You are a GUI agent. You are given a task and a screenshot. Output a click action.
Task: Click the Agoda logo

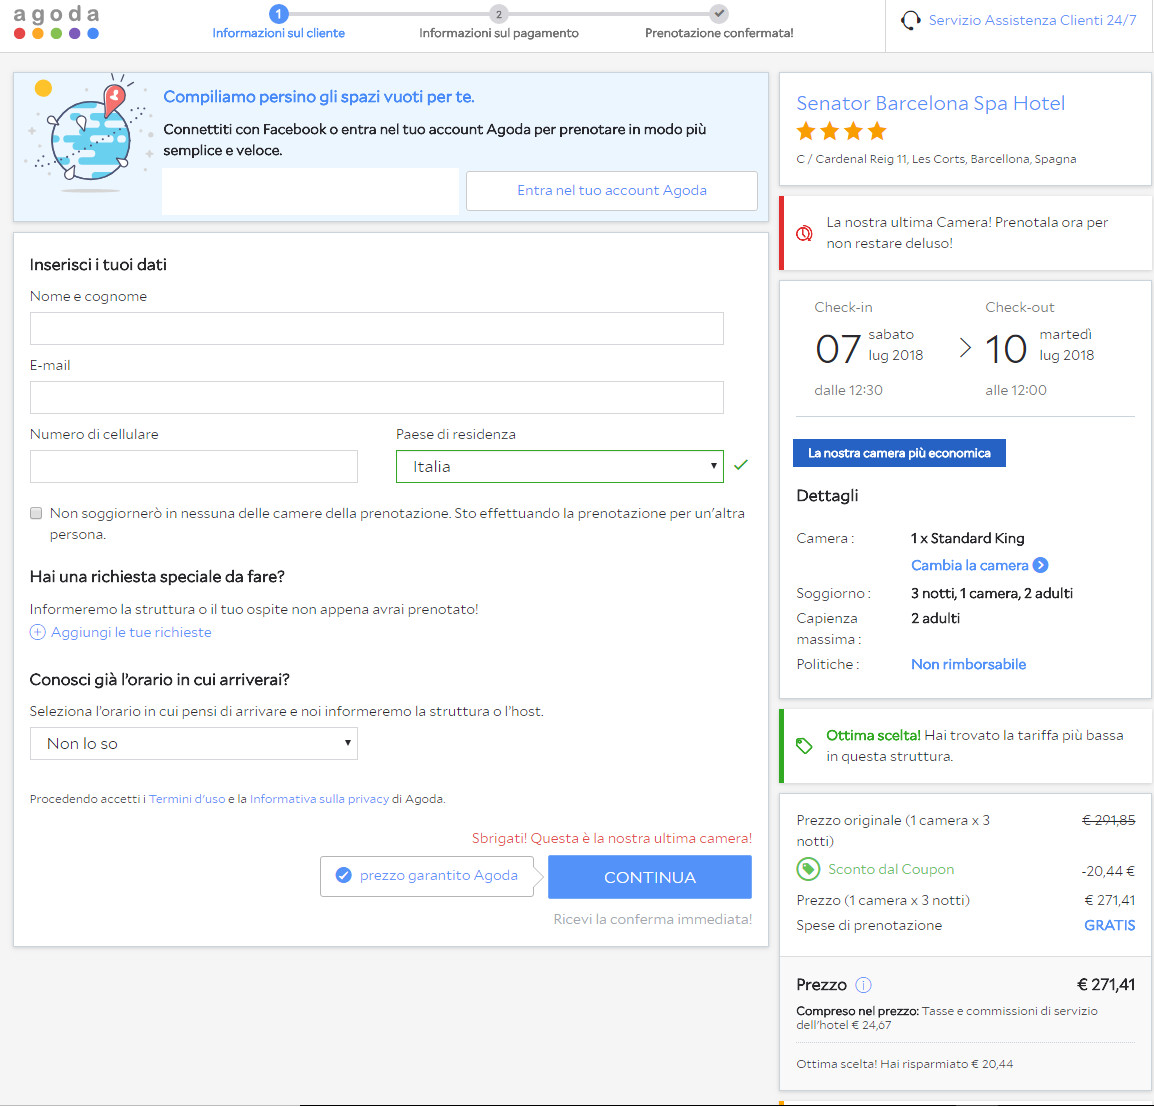(57, 23)
